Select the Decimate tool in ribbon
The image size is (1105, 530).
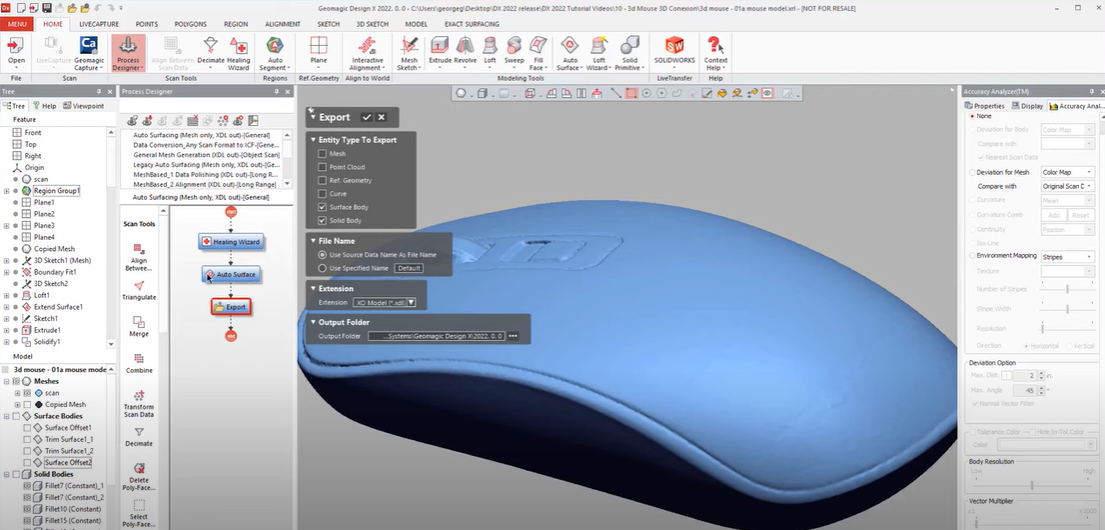pos(210,53)
